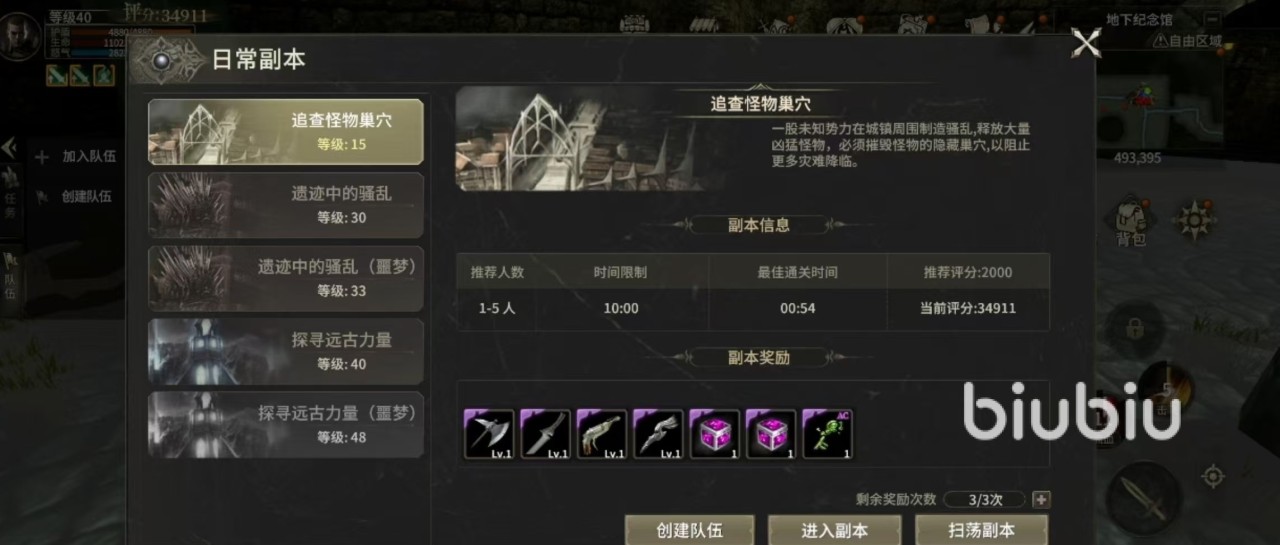This screenshot has width=1280, height=545.
Task: Choose 探寻远古力量（噩梦） level 48 entry
Action: [286, 424]
